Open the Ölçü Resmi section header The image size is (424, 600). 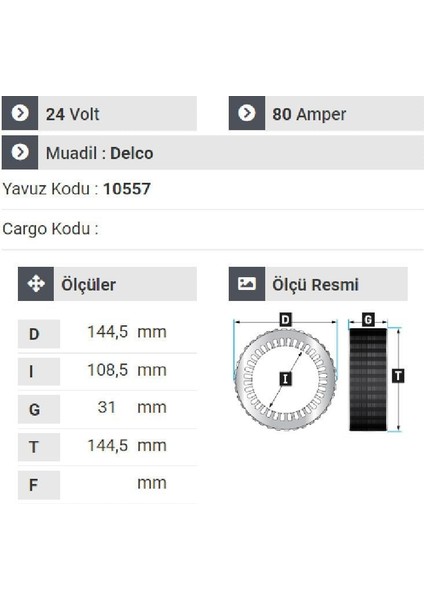pos(318,284)
